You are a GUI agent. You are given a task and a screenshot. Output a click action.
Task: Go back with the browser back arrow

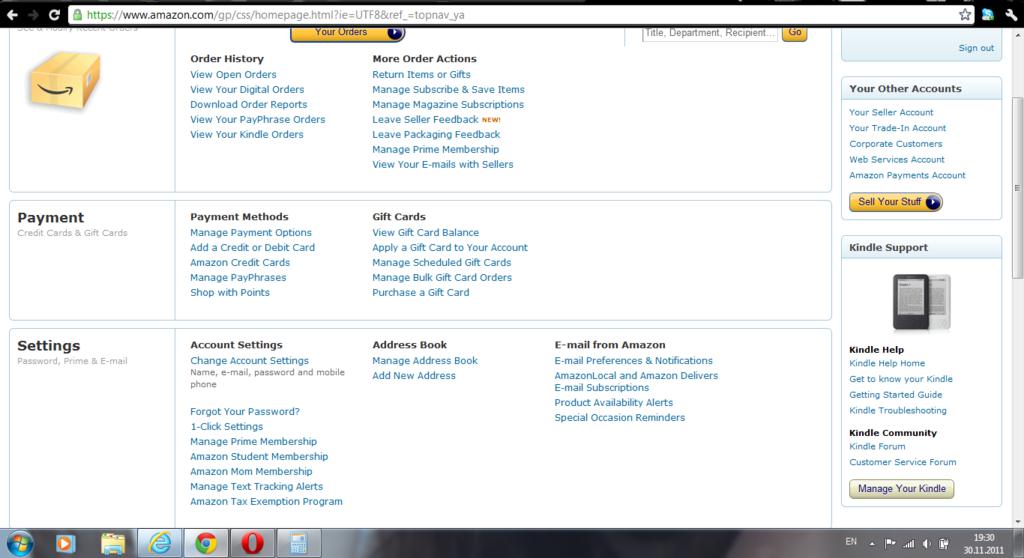(x=12, y=14)
